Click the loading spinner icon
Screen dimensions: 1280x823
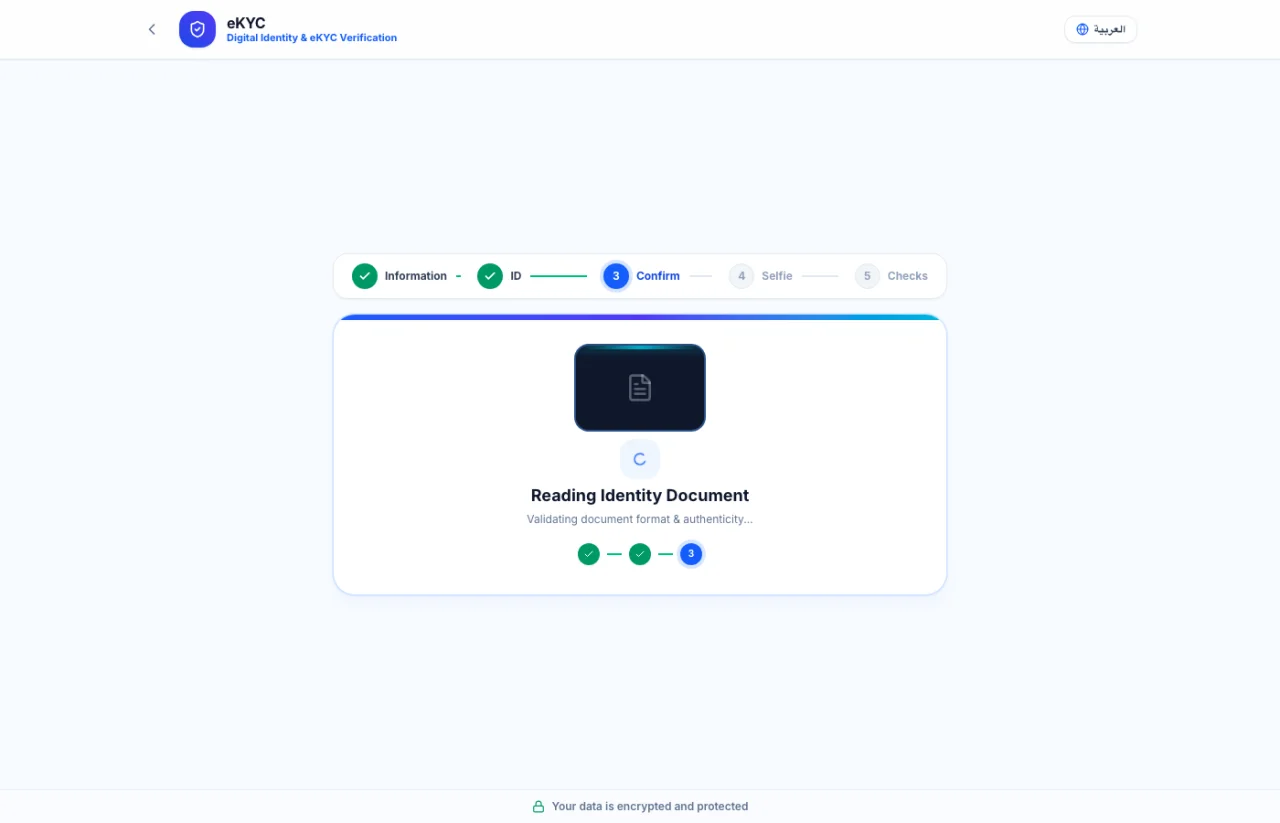tap(640, 459)
